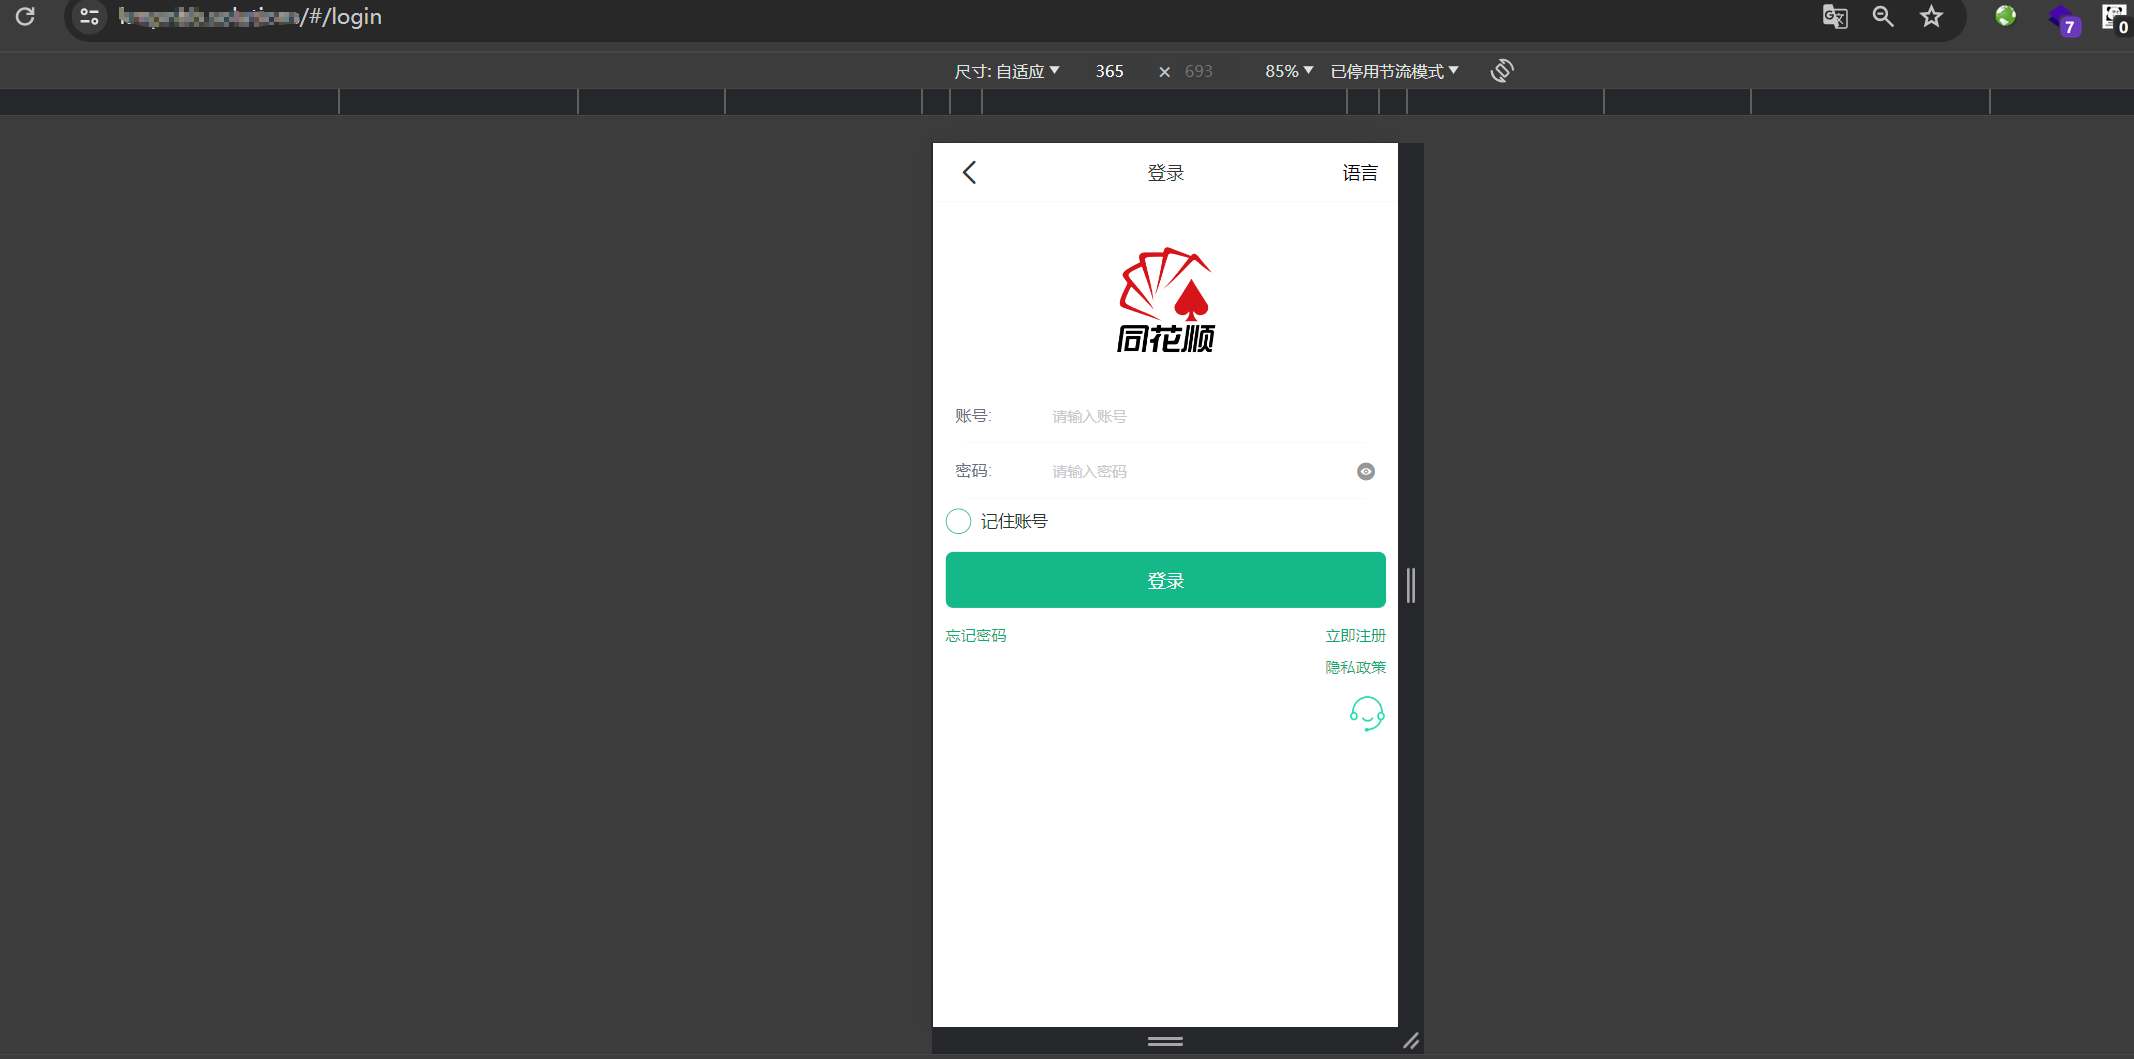Open the customer service headset icon
Image resolution: width=2134 pixels, height=1059 pixels.
point(1367,714)
